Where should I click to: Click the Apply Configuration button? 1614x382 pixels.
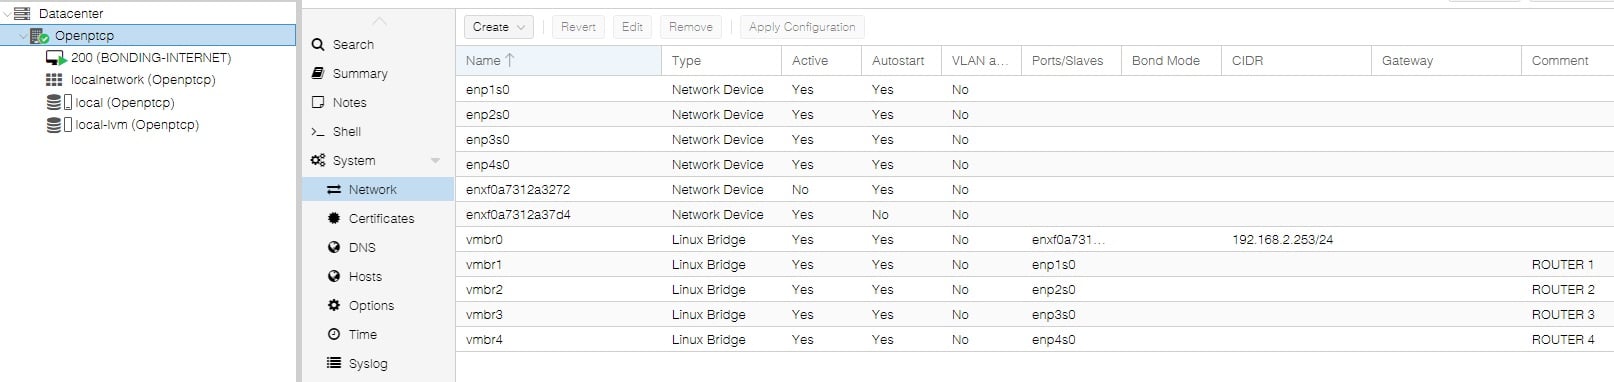(x=802, y=27)
